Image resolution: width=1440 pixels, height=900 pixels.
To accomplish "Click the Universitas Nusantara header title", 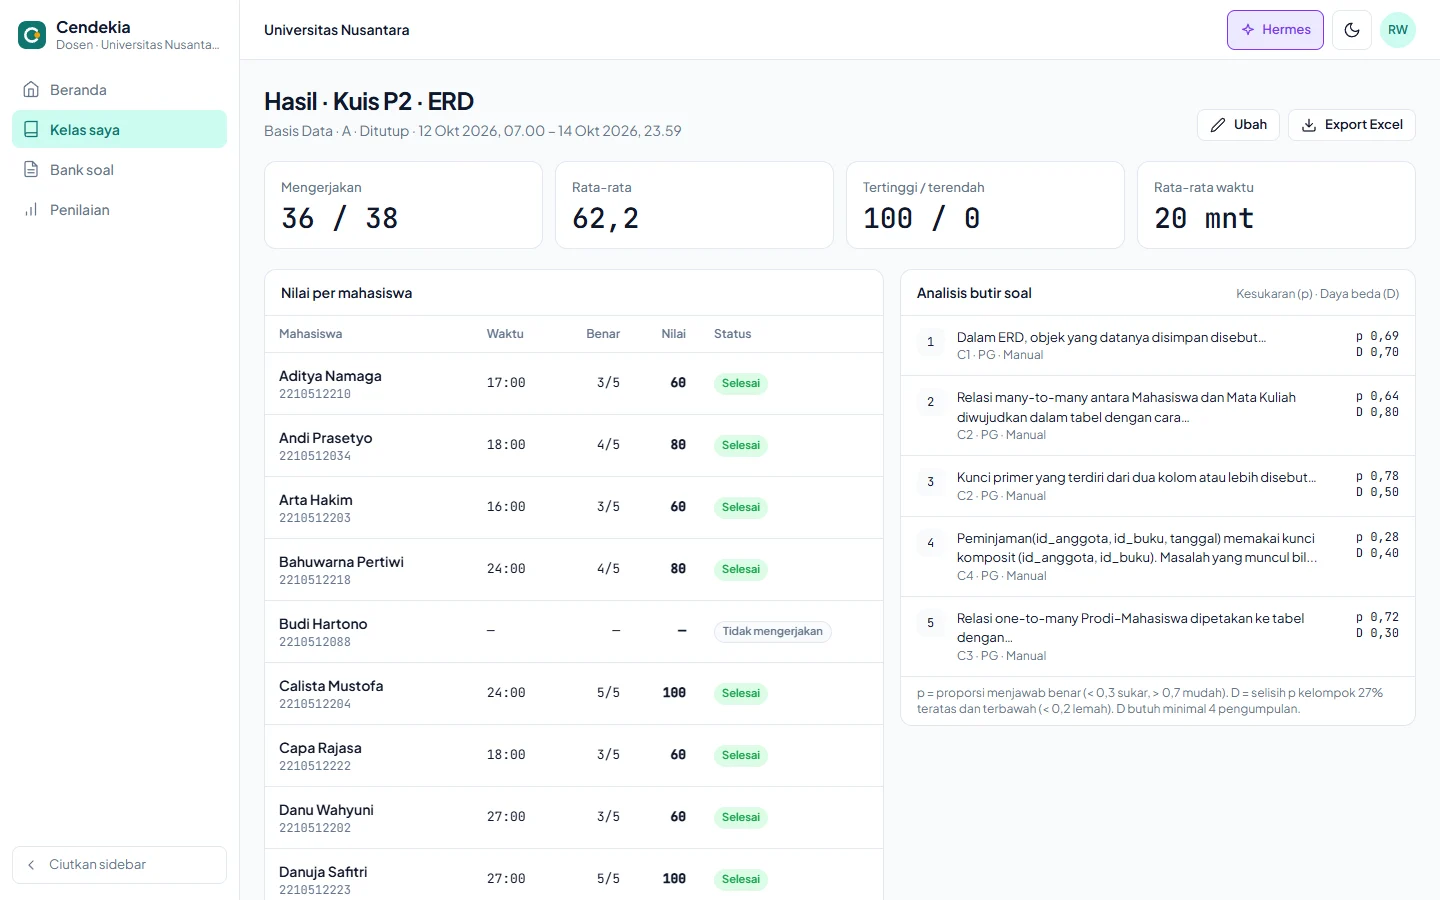I will (337, 30).
